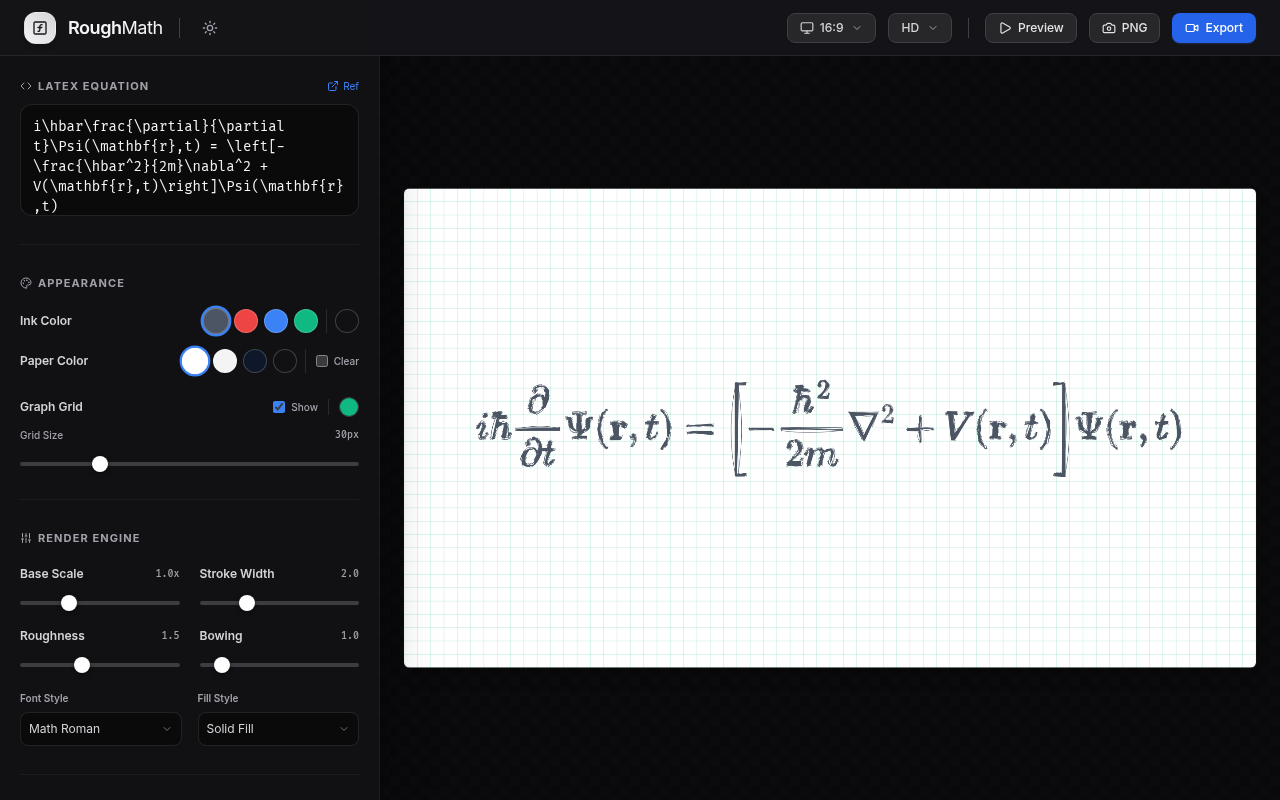Click the Grid Size slider handle
Screen dimensions: 1280x800
point(100,464)
